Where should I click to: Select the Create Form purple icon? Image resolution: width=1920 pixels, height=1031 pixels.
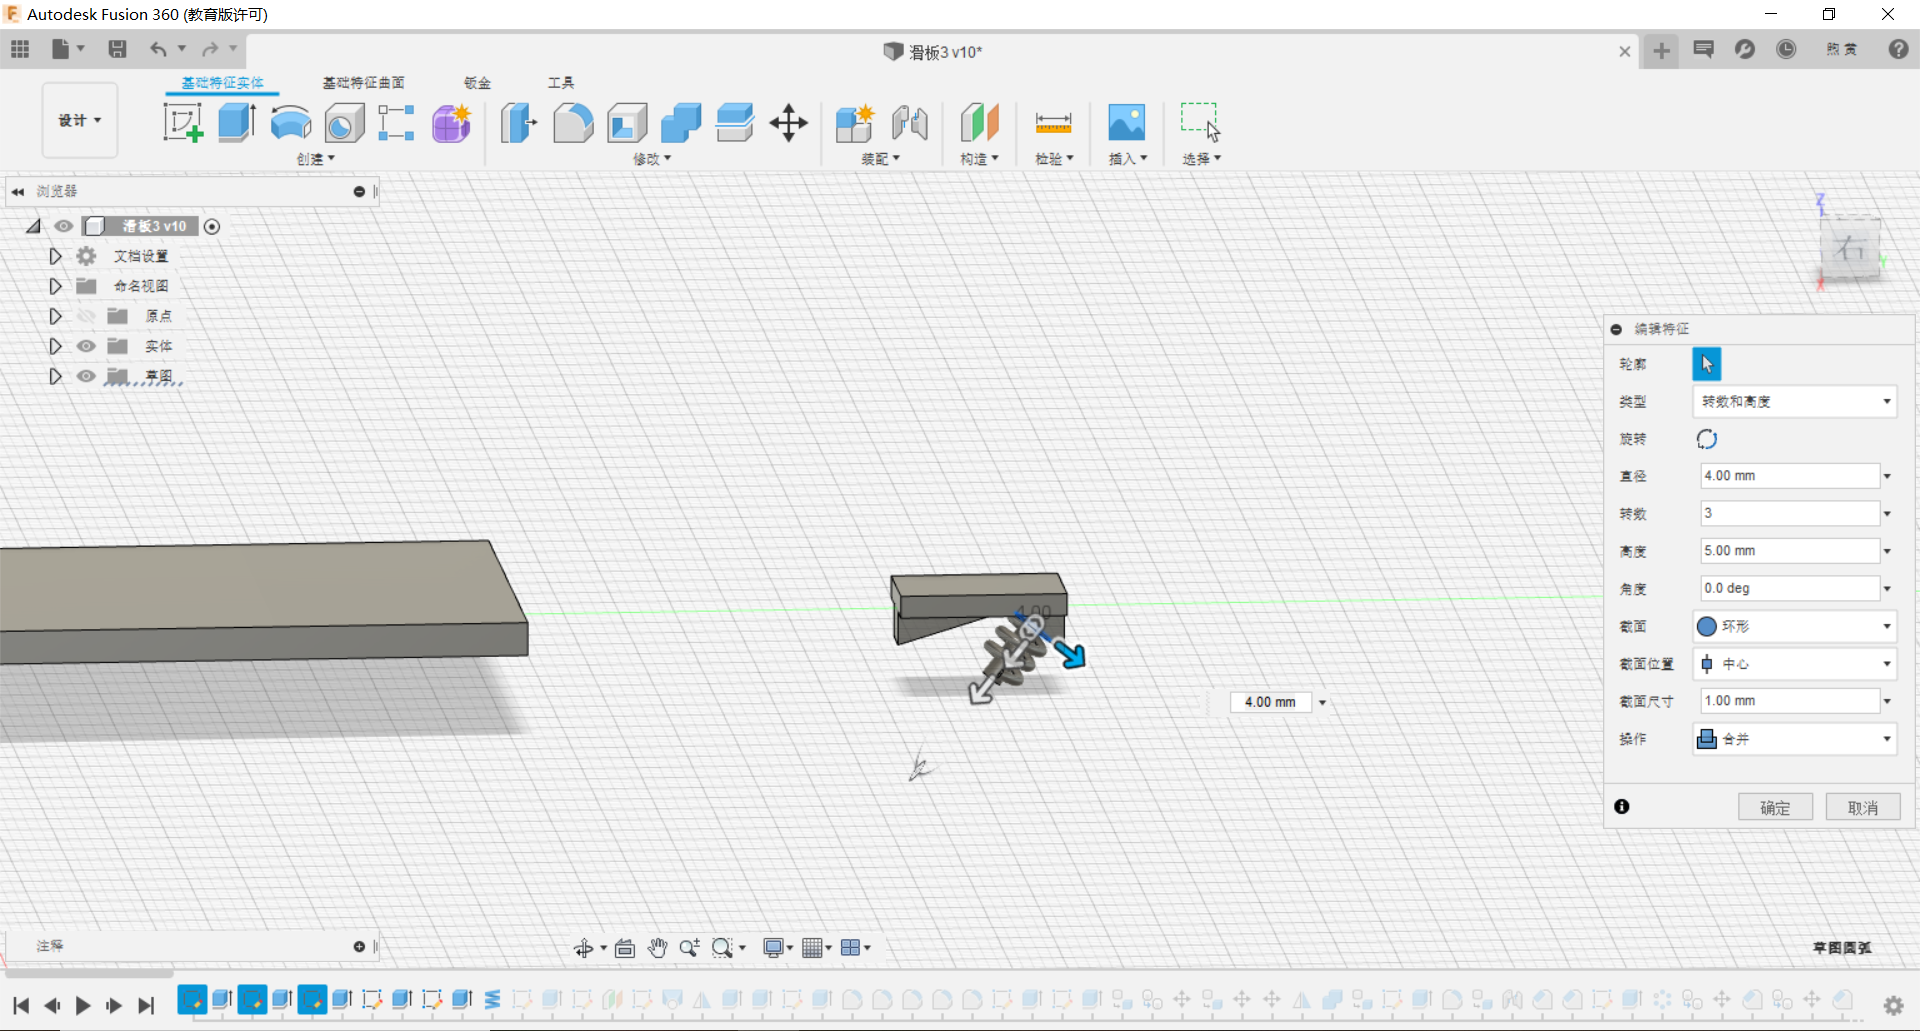coord(451,123)
